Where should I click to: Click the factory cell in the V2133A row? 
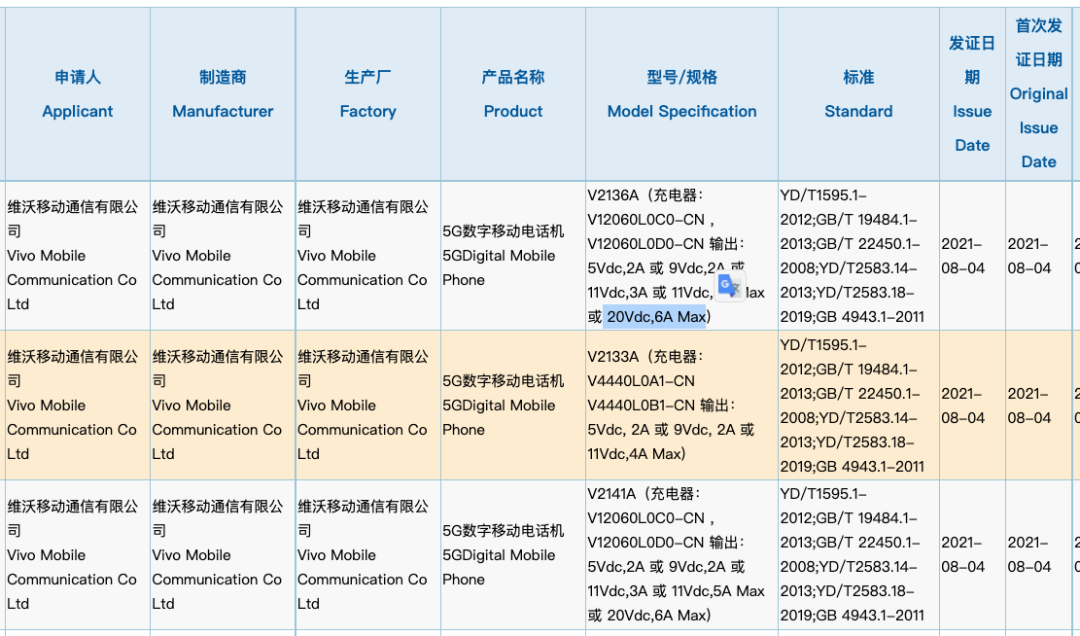(368, 405)
